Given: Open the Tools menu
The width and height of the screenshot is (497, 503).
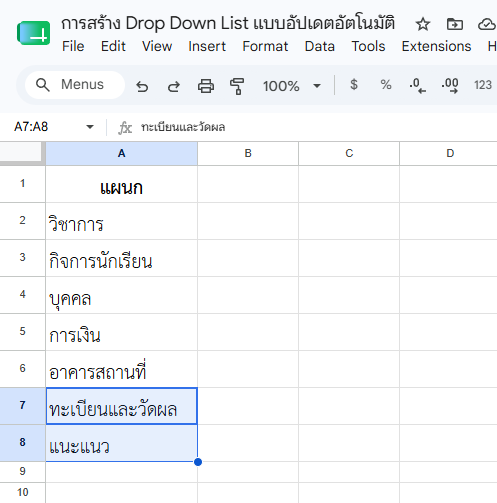Looking at the screenshot, I should [368, 46].
